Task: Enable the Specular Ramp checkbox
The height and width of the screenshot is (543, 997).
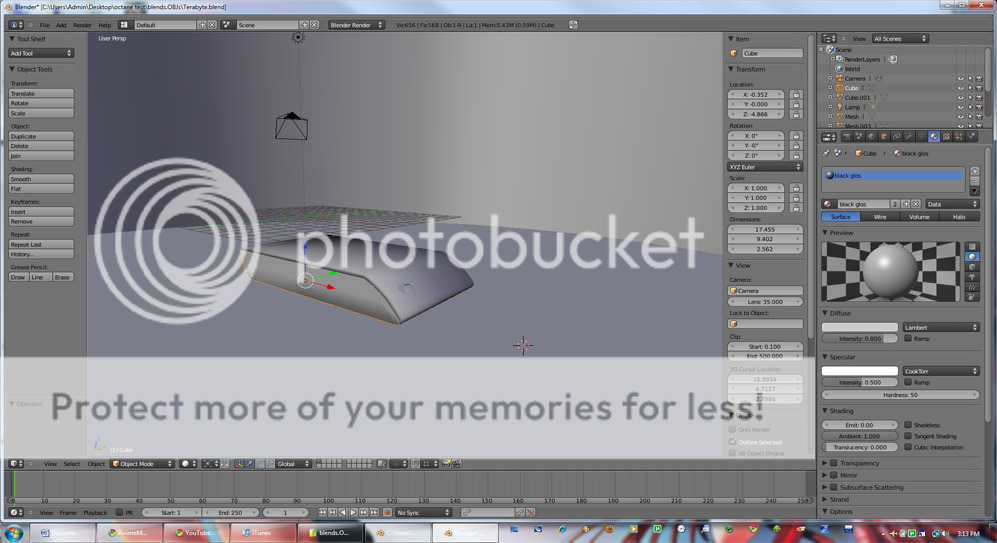Action: [x=908, y=382]
